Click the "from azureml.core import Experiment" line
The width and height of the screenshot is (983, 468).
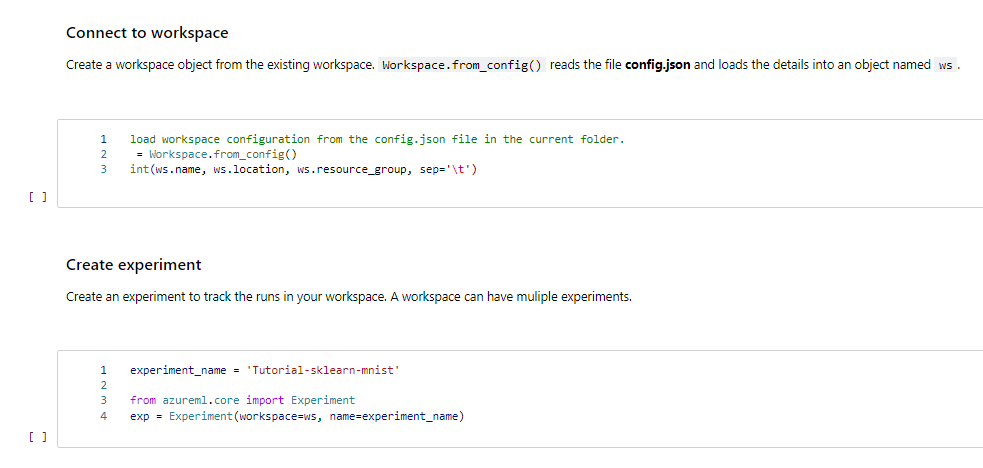tap(242, 400)
